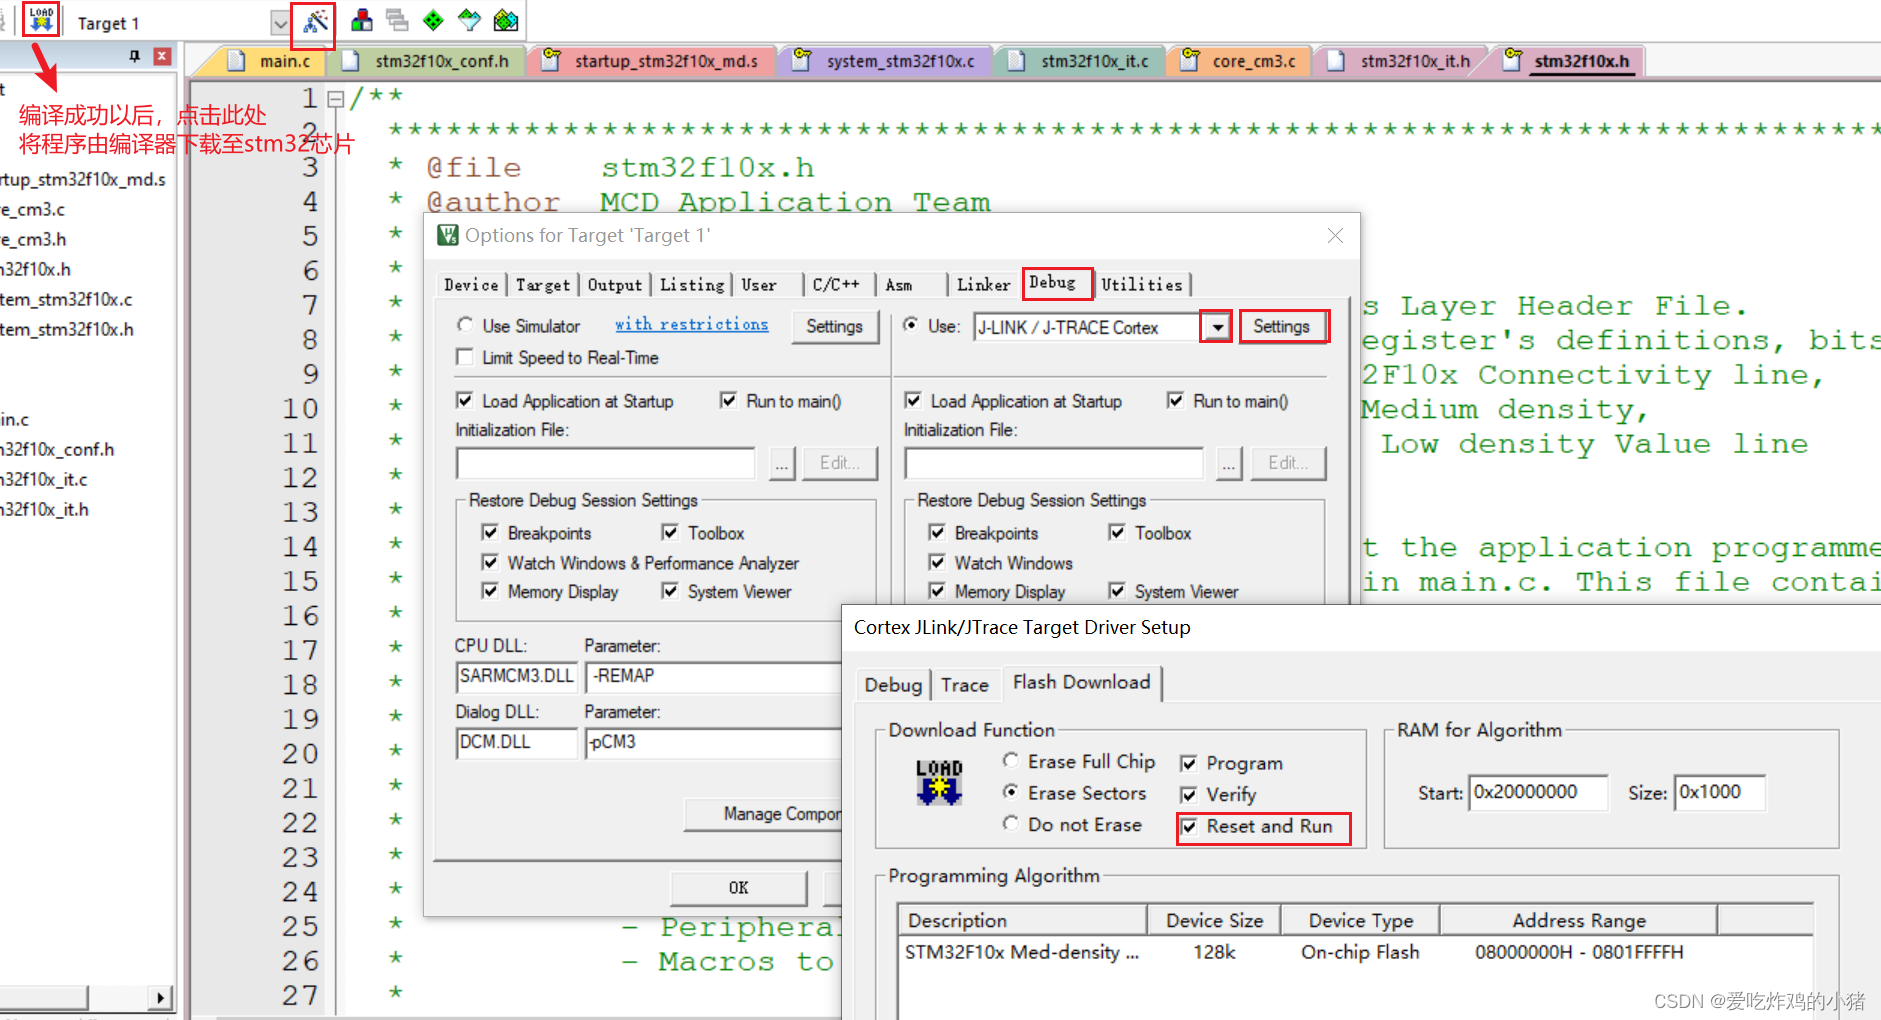Open the 'with restrictions' link
Viewport: 1881px width, 1020px height.
coord(692,325)
